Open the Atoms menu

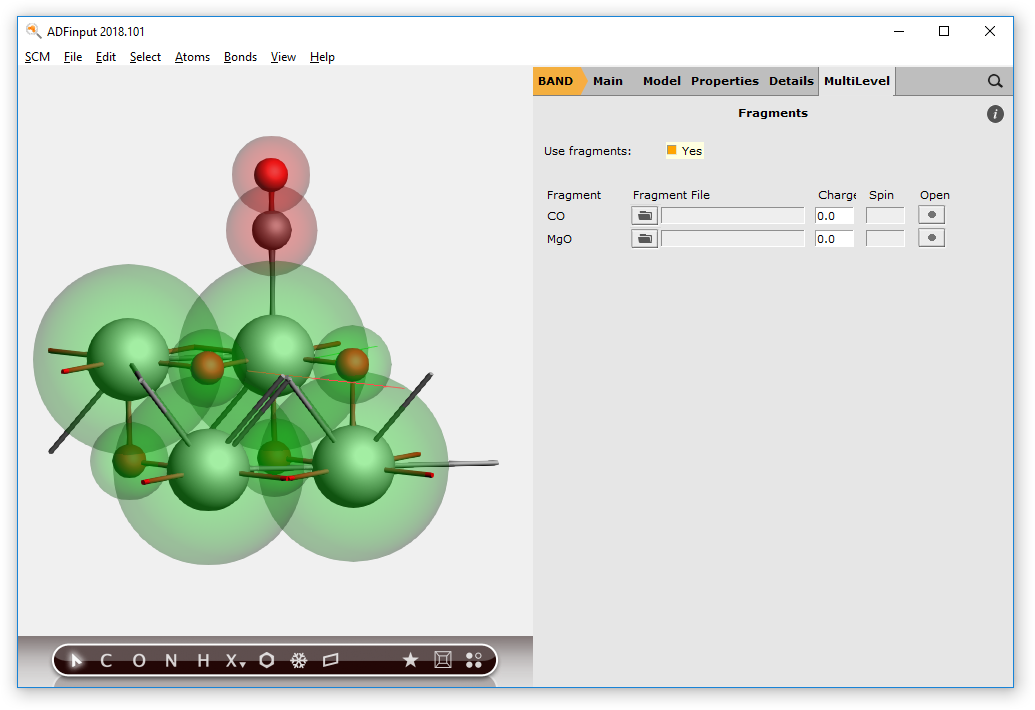click(x=192, y=57)
